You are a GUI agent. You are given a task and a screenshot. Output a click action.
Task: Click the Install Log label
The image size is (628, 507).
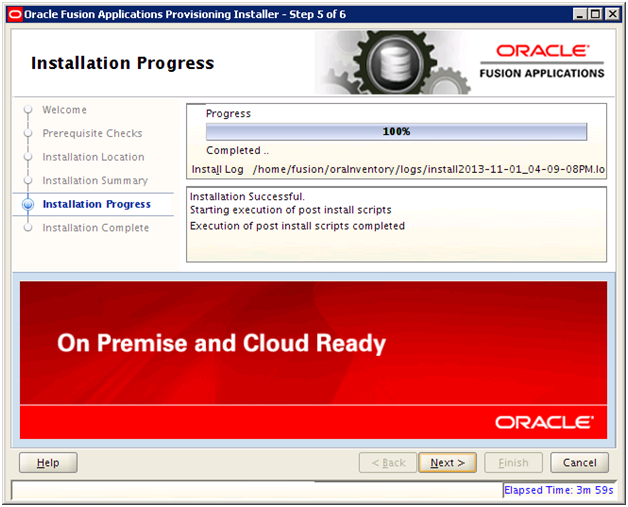[x=217, y=169]
